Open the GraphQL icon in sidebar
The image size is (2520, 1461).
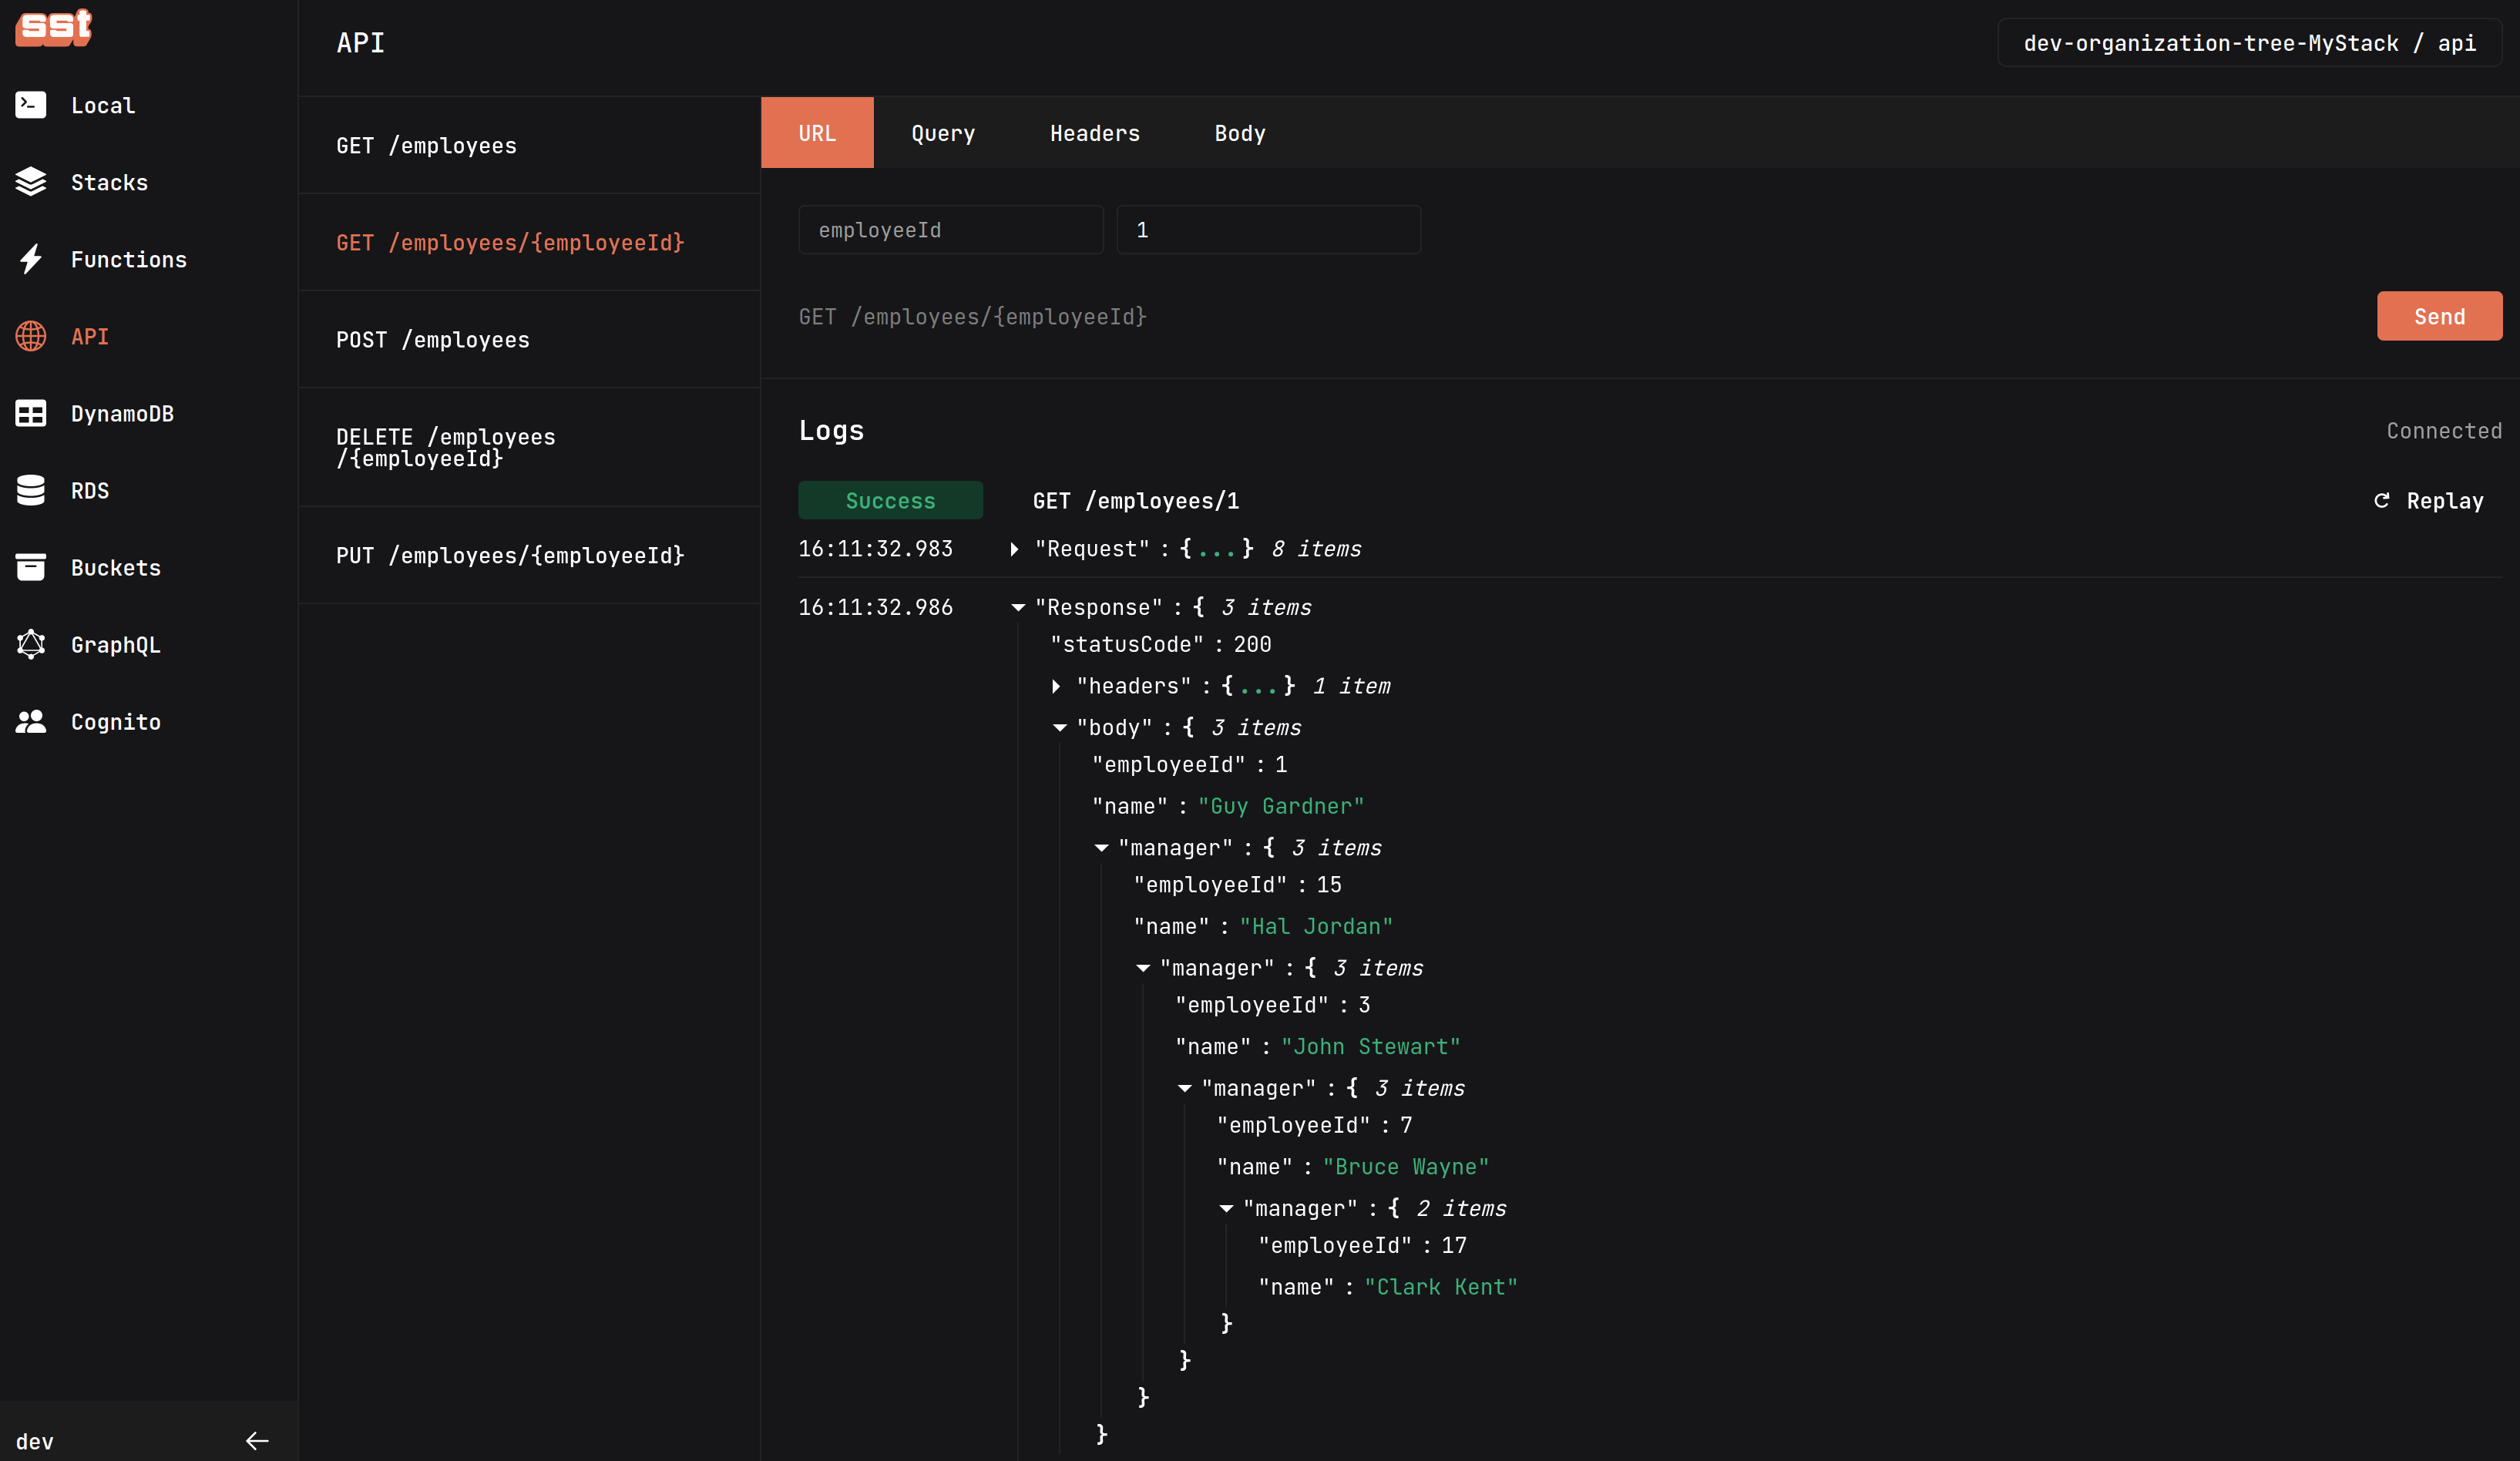tap(31, 644)
